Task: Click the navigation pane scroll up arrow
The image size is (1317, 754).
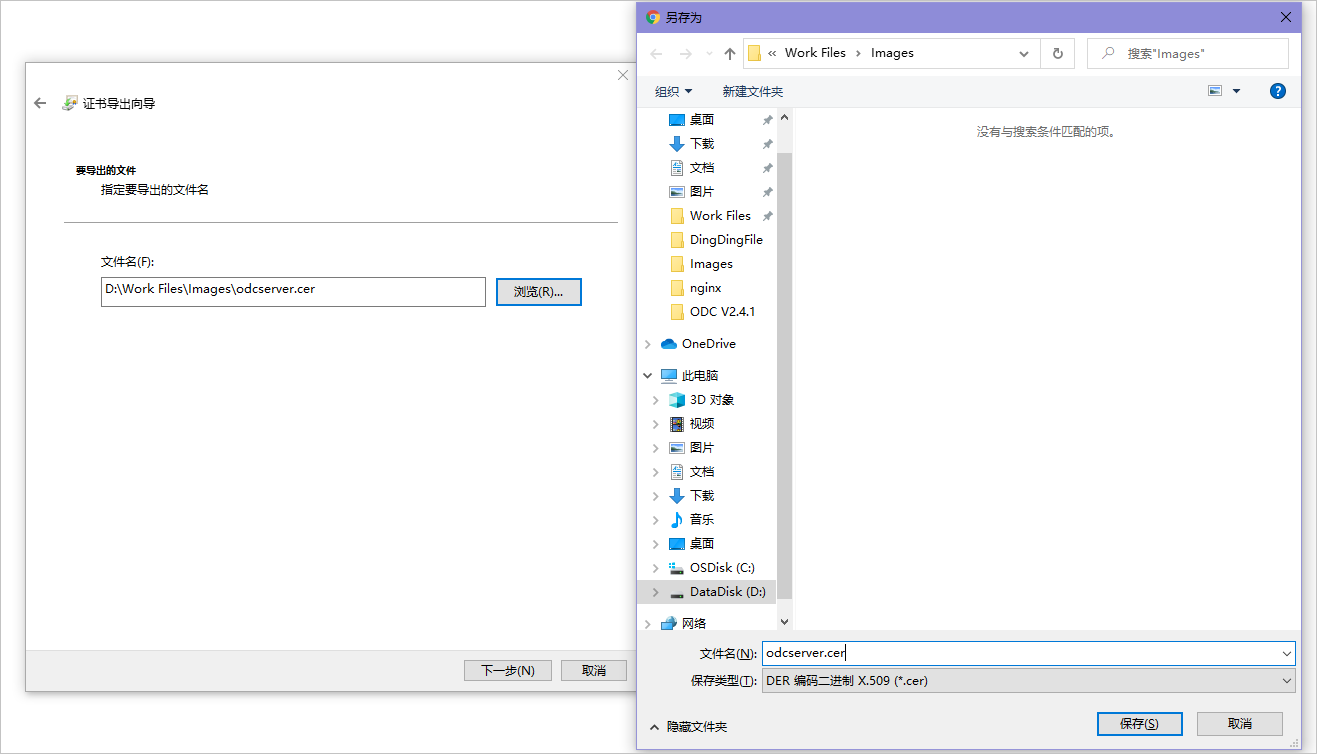Action: [x=784, y=118]
